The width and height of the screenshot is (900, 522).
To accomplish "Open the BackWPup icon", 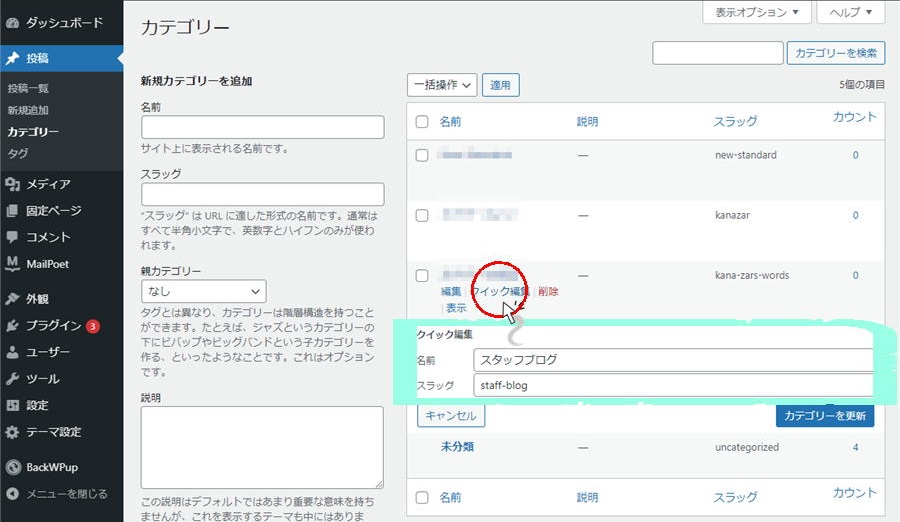I will pos(12,466).
